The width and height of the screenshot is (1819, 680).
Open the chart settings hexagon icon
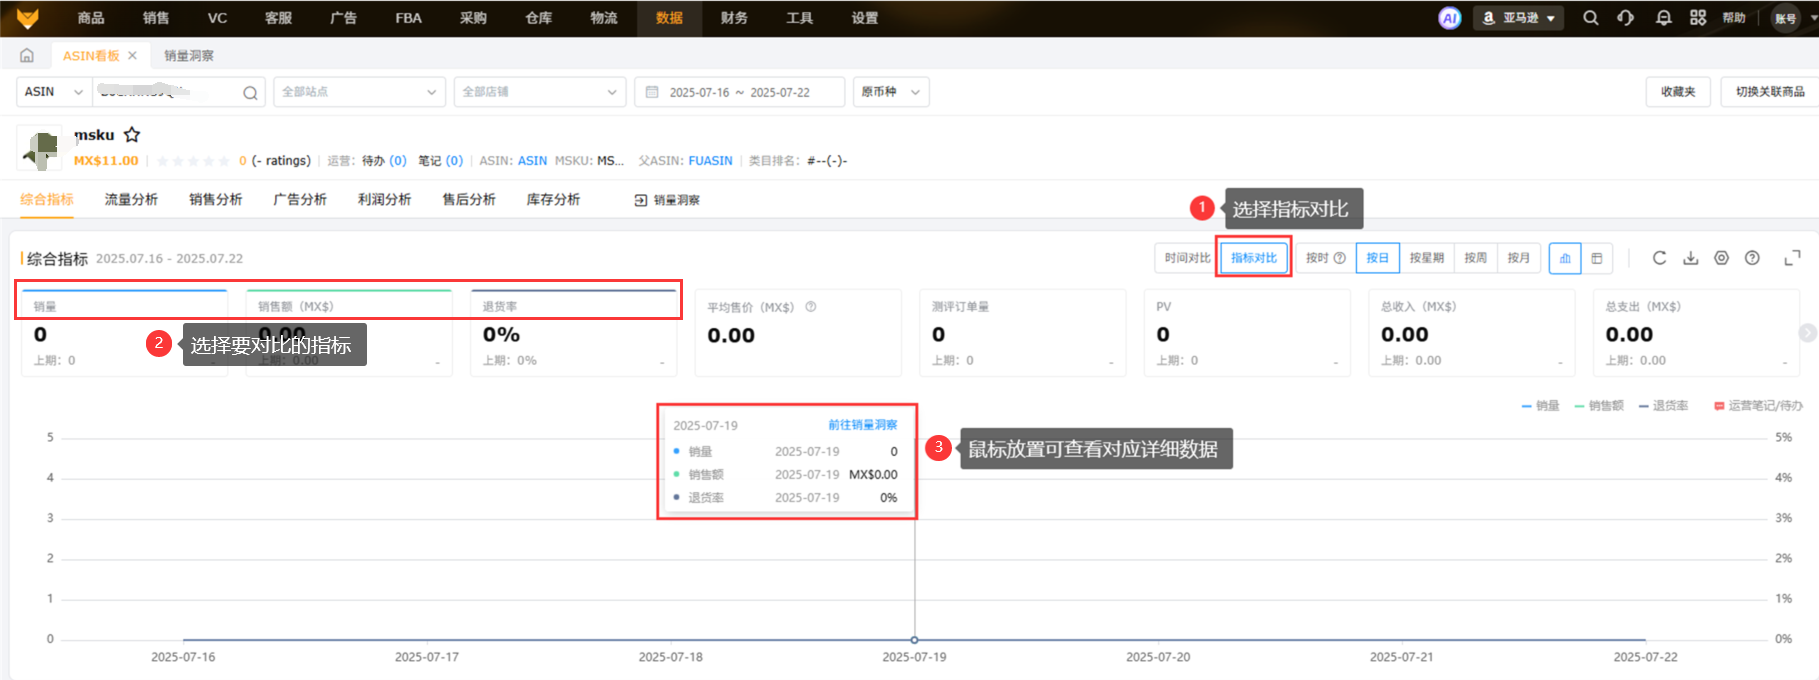1721,258
